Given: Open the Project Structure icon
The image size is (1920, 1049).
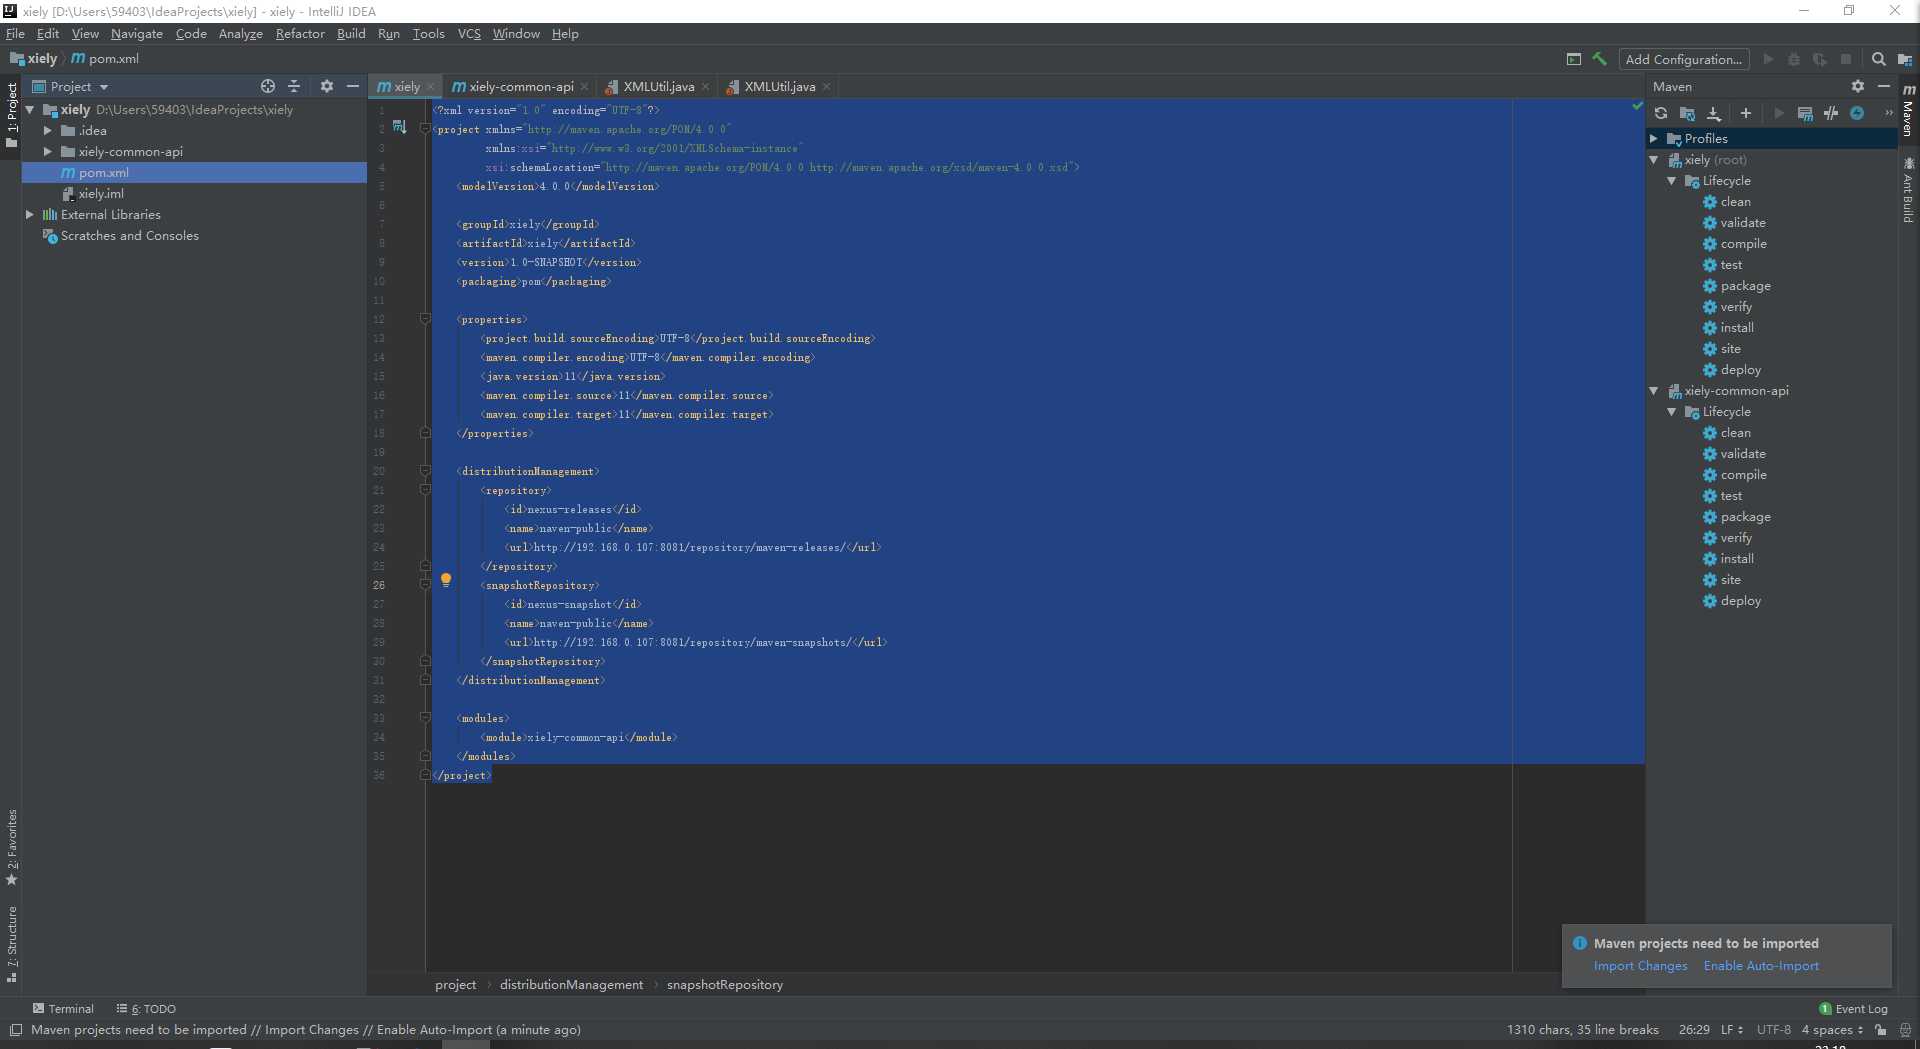Looking at the screenshot, I should point(1905,59).
